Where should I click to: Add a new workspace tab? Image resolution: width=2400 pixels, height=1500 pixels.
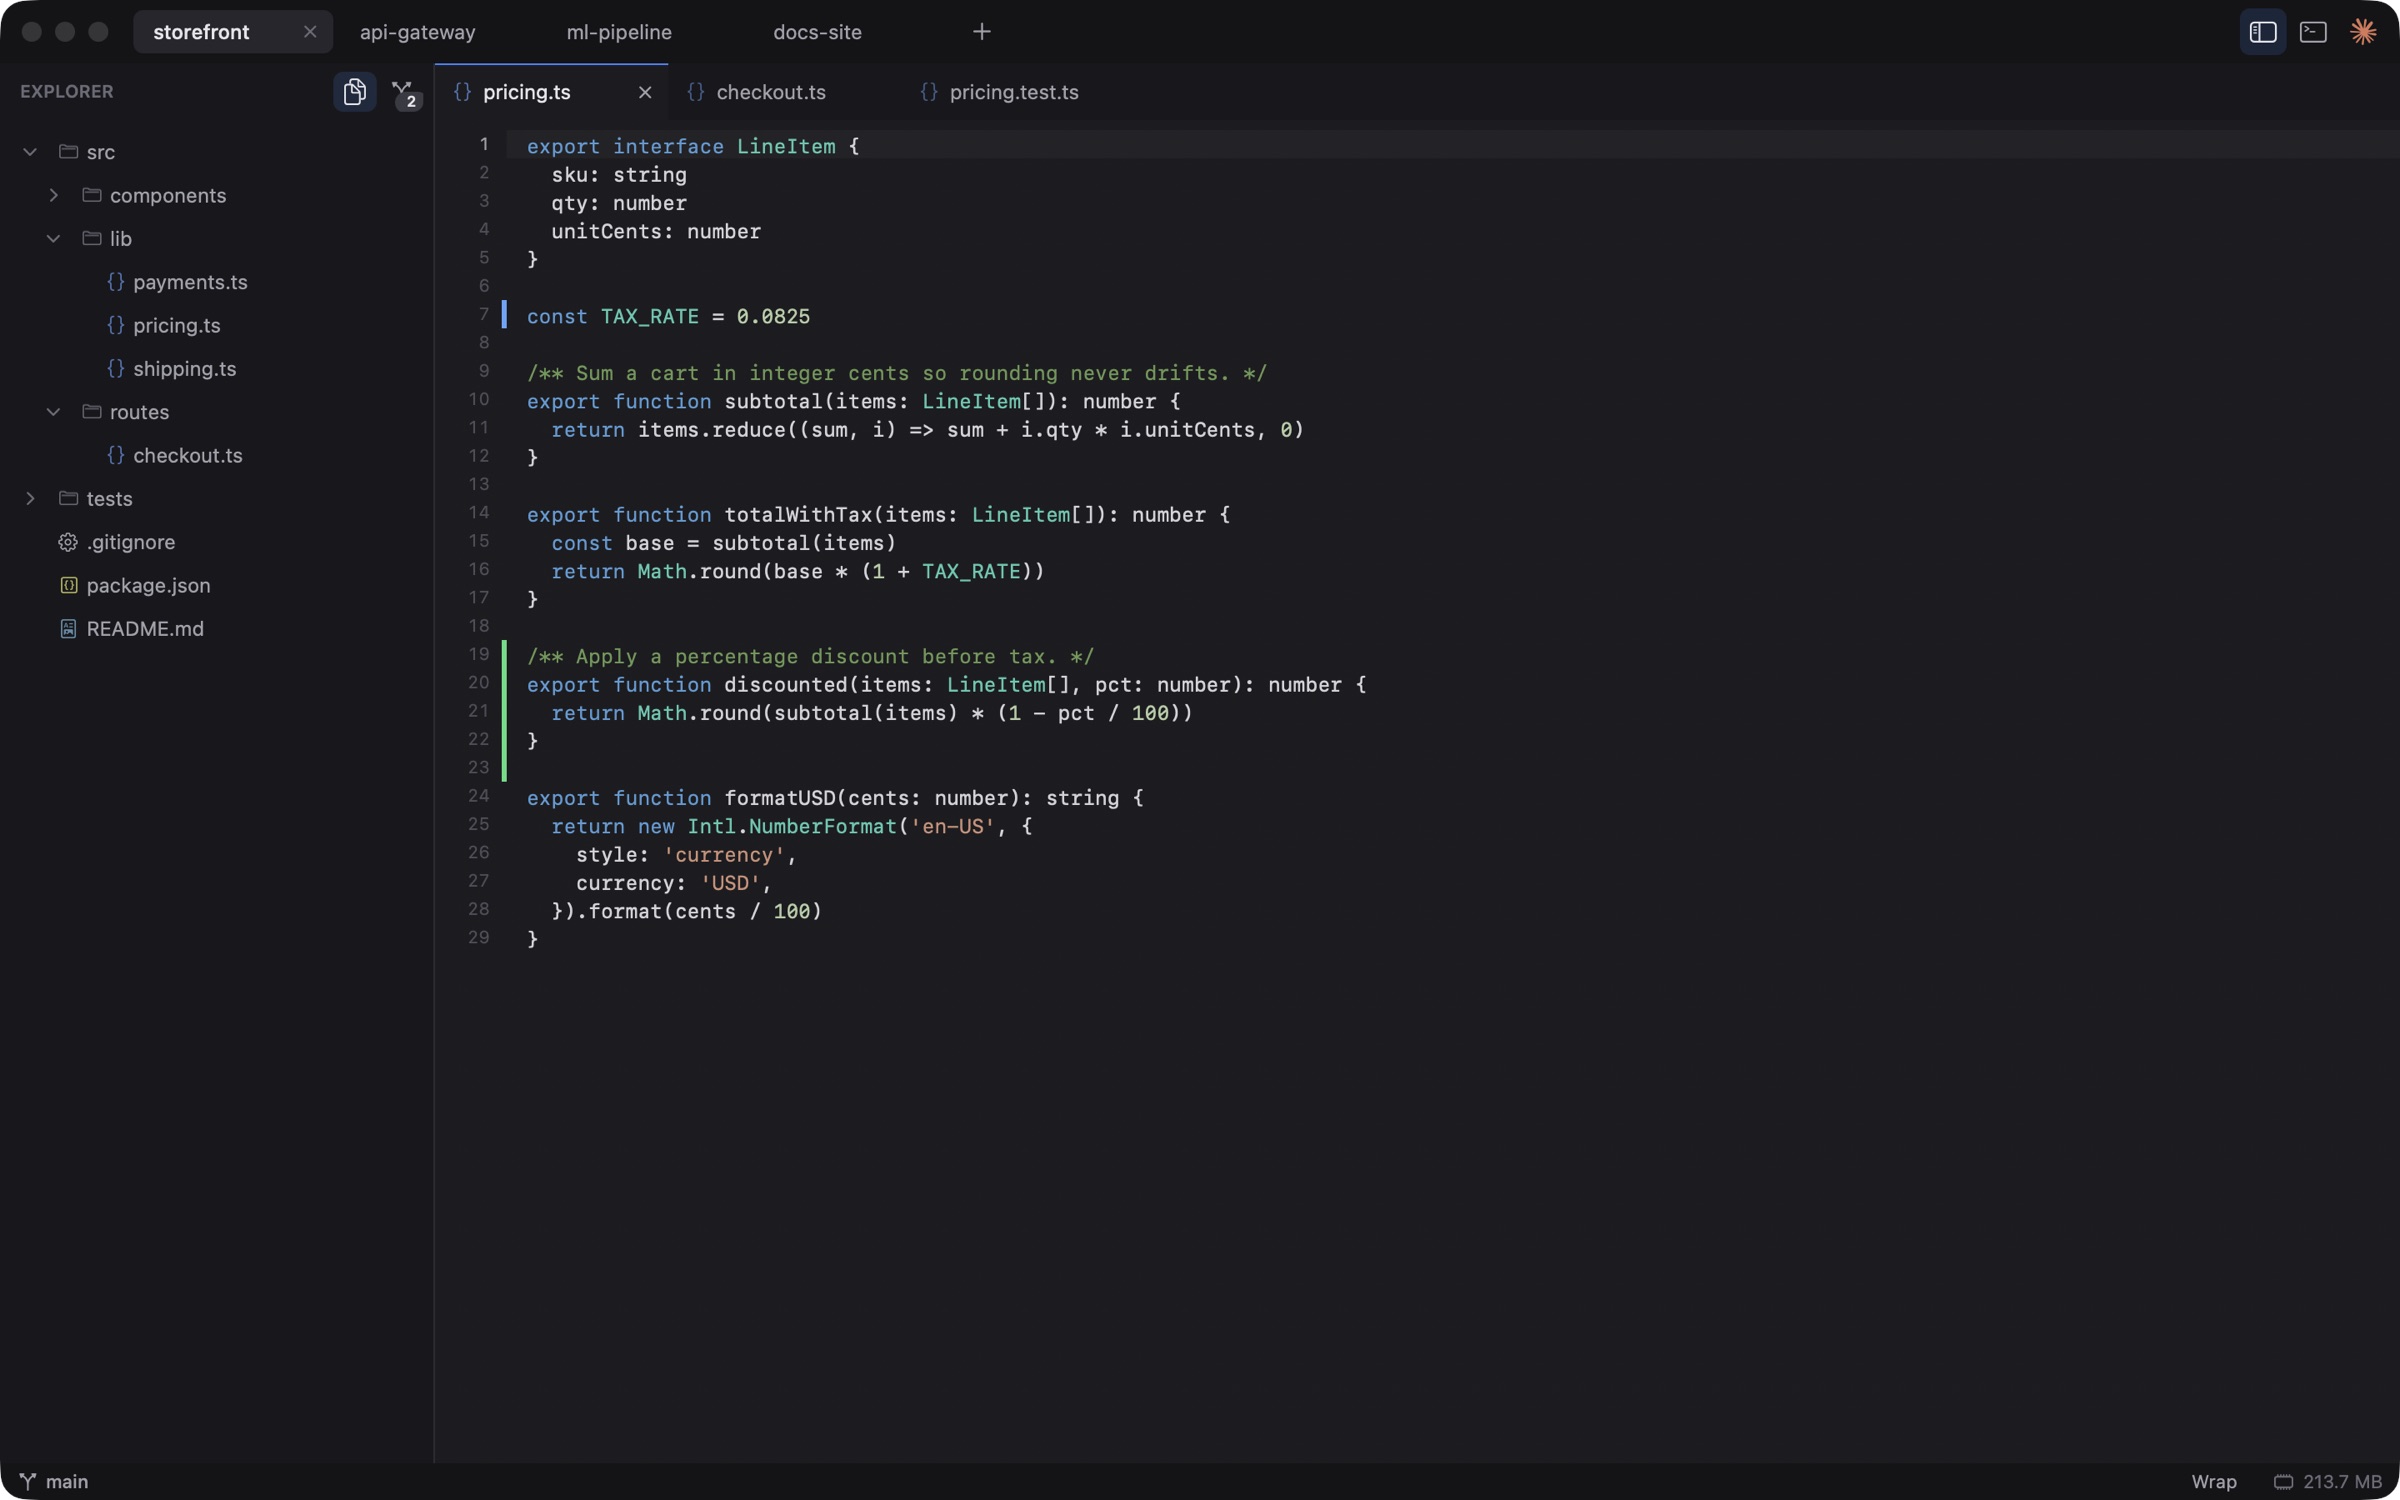click(x=981, y=32)
